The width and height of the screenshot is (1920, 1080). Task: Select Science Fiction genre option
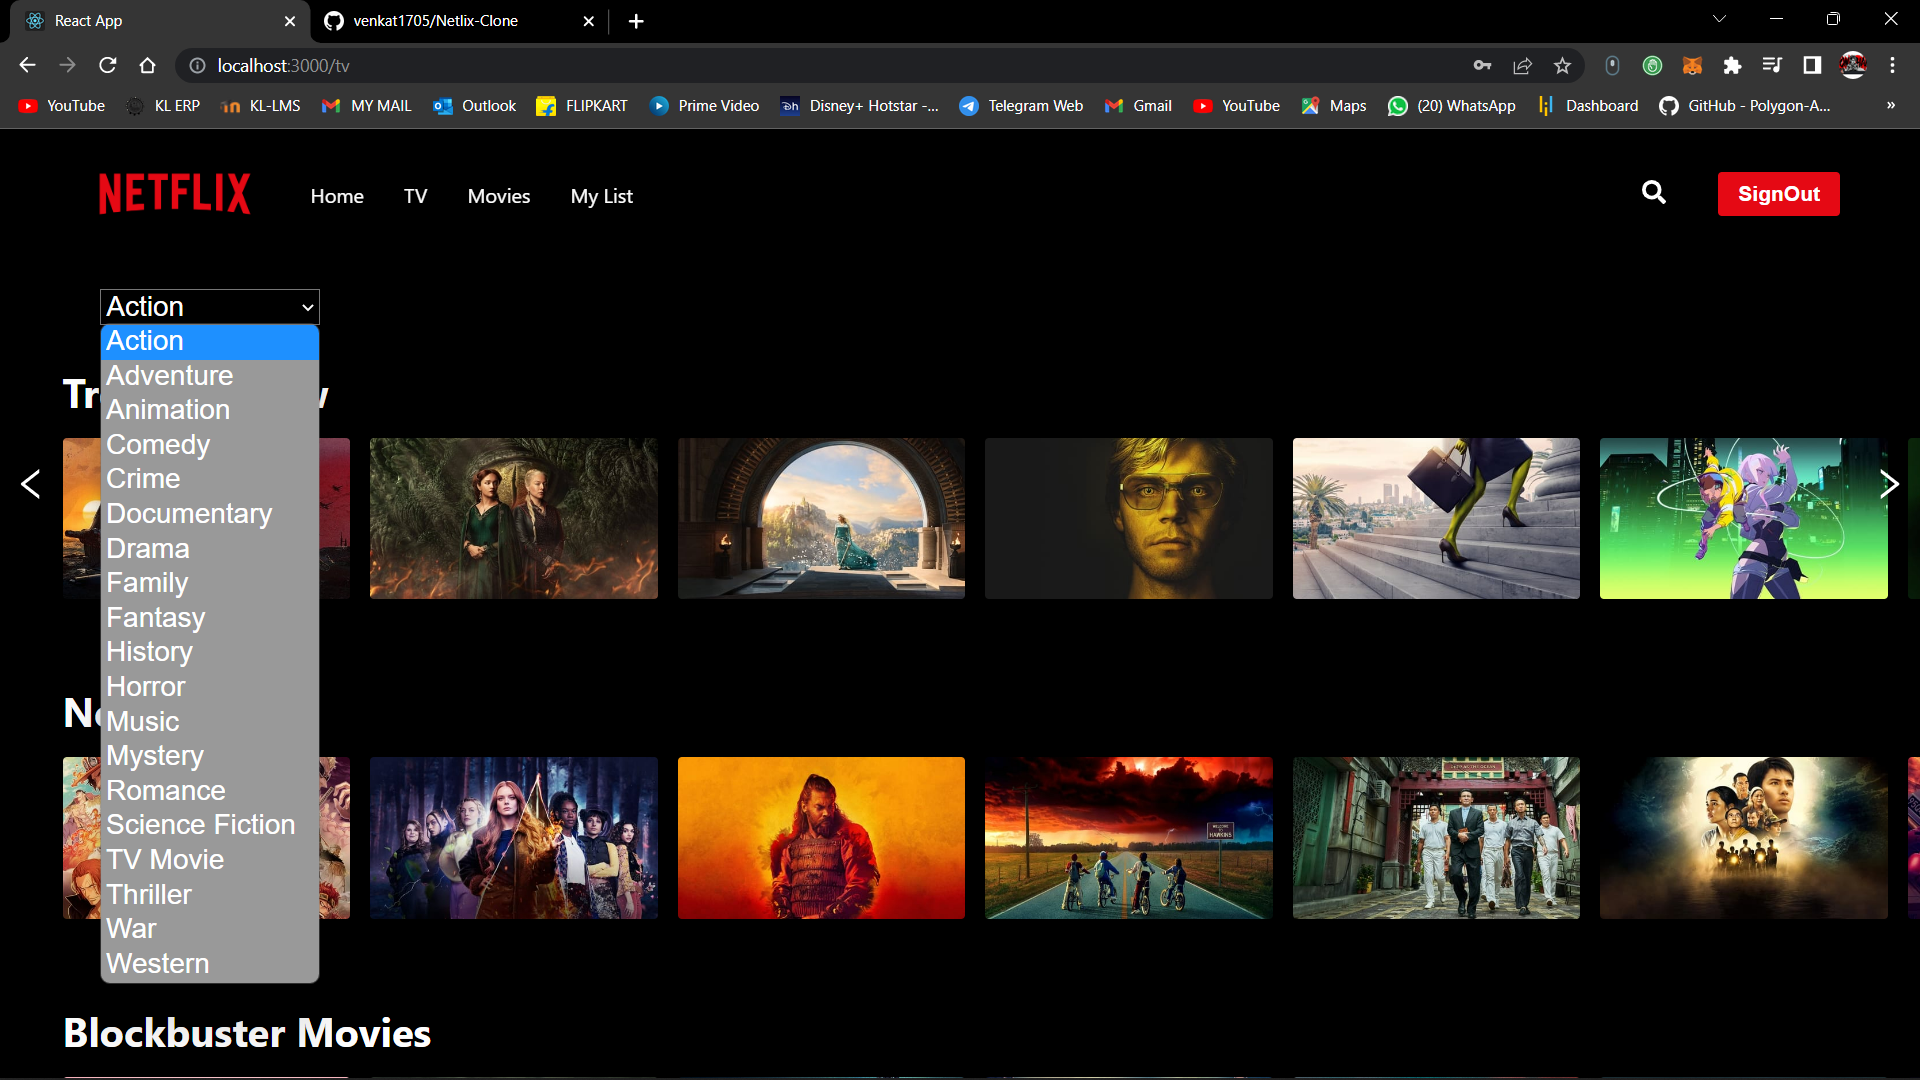point(210,825)
